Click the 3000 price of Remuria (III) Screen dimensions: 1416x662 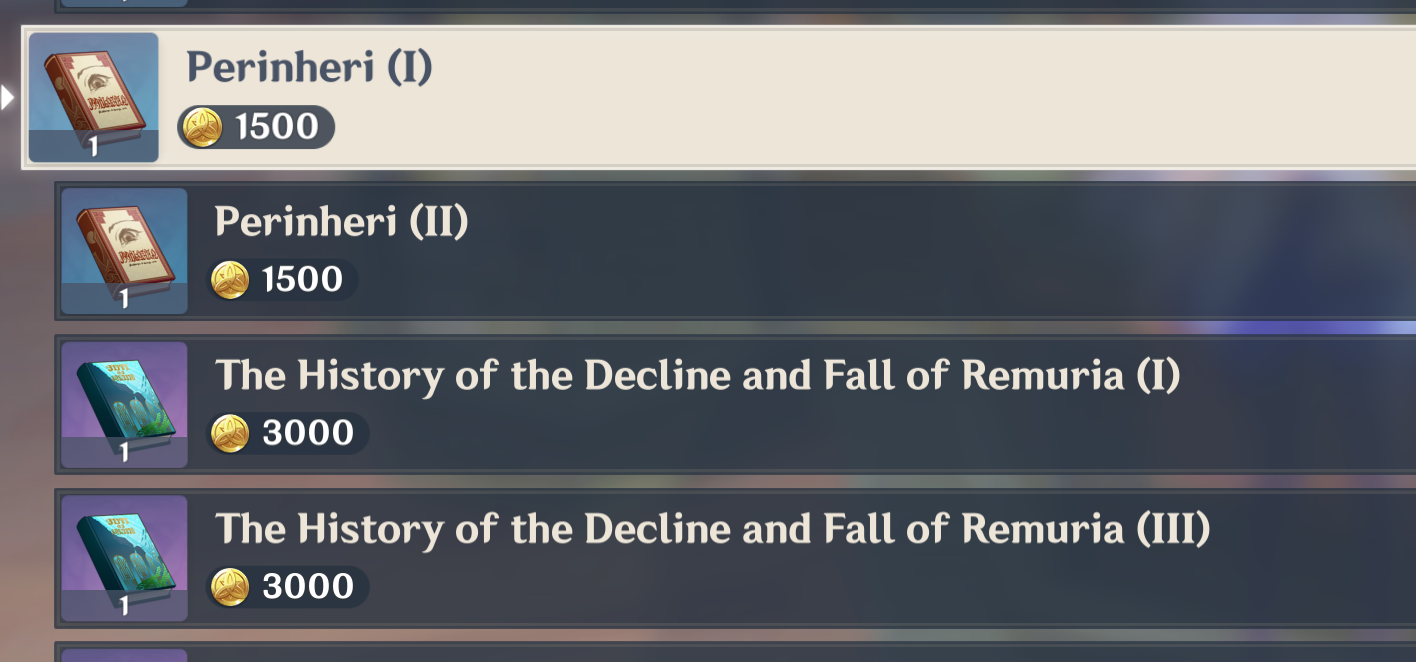307,586
